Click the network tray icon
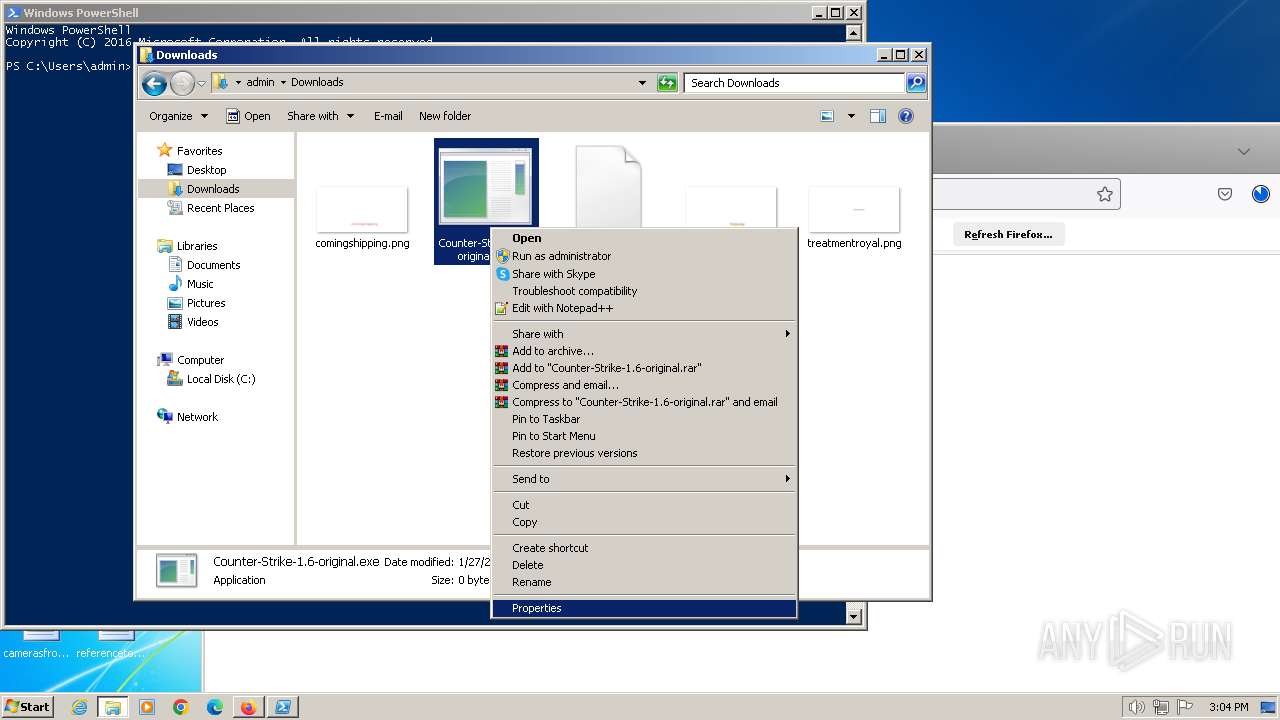Image resolution: width=1280 pixels, height=720 pixels. [x=1161, y=707]
